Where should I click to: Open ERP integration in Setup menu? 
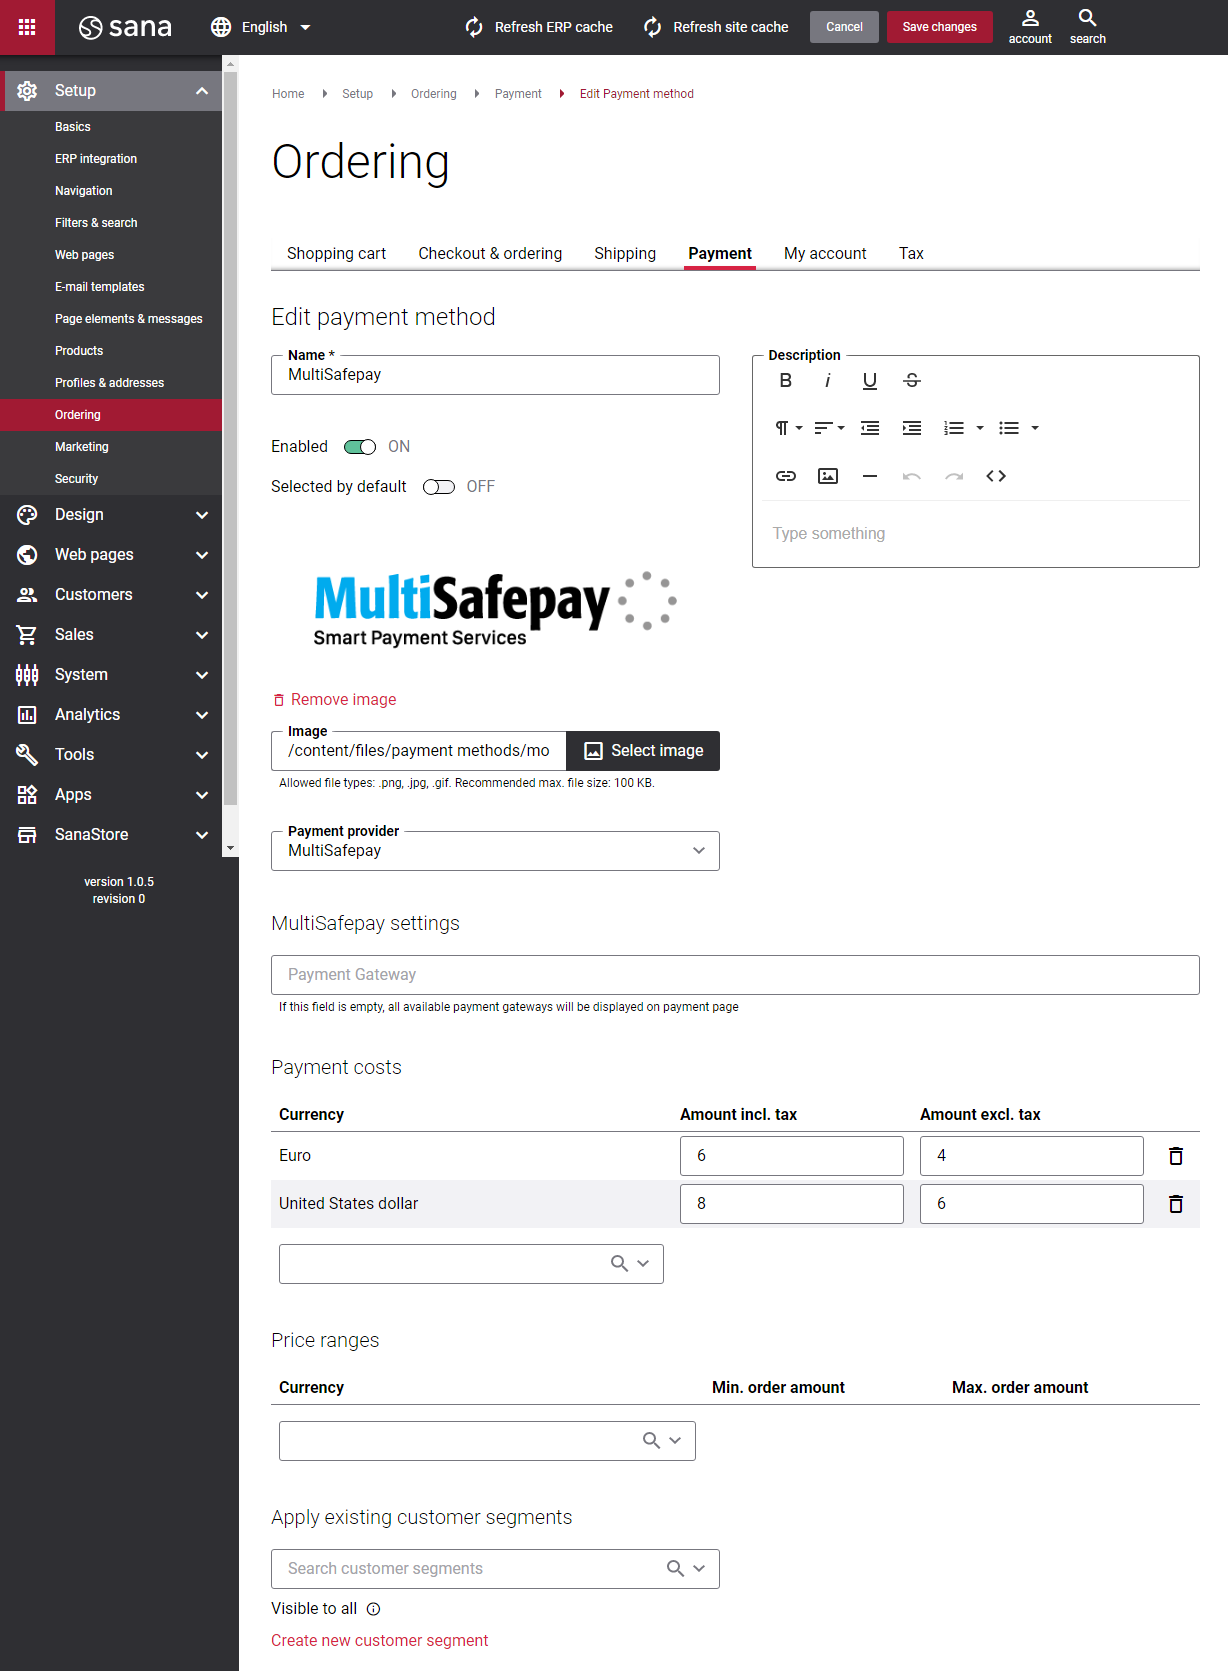click(96, 159)
